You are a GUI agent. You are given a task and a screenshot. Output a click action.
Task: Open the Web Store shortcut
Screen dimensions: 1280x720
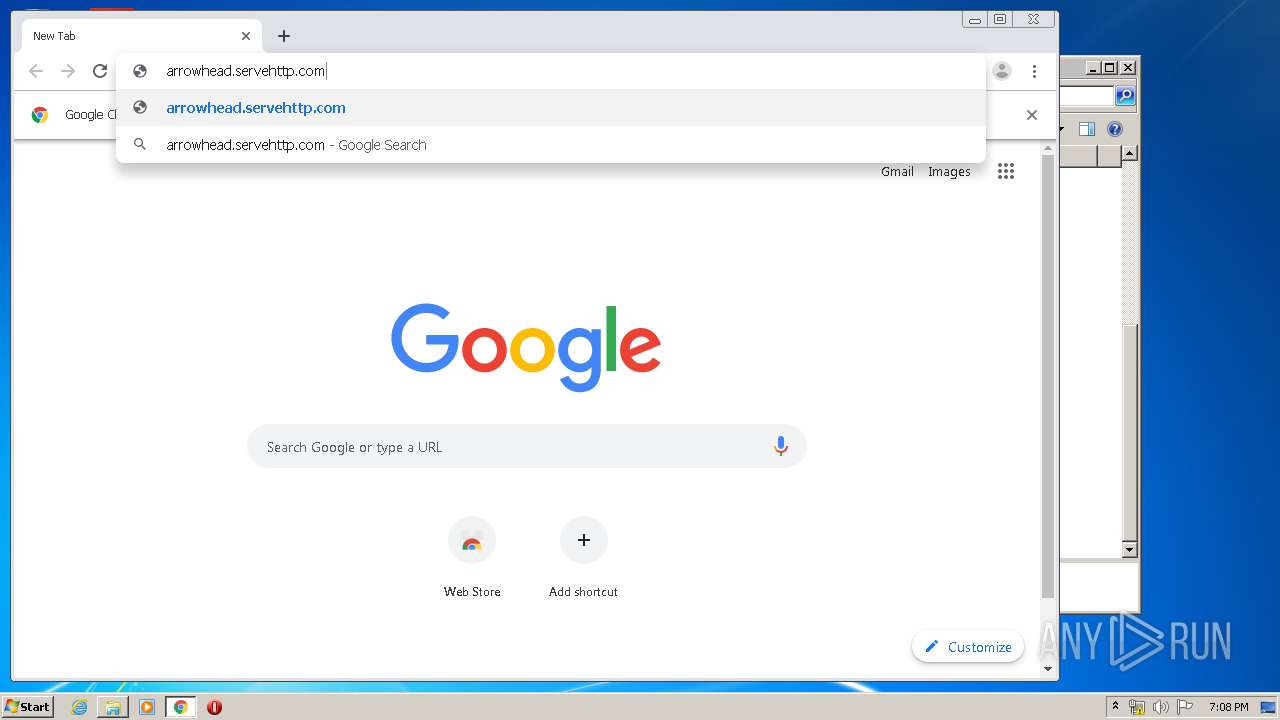(x=472, y=558)
